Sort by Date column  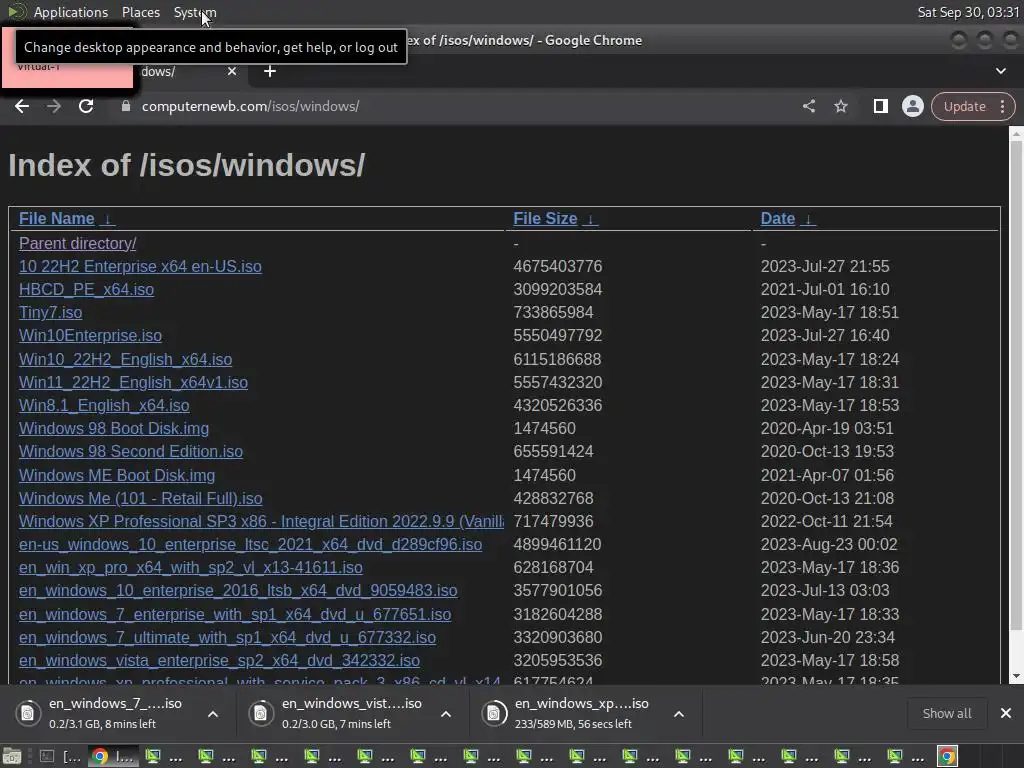(788, 219)
